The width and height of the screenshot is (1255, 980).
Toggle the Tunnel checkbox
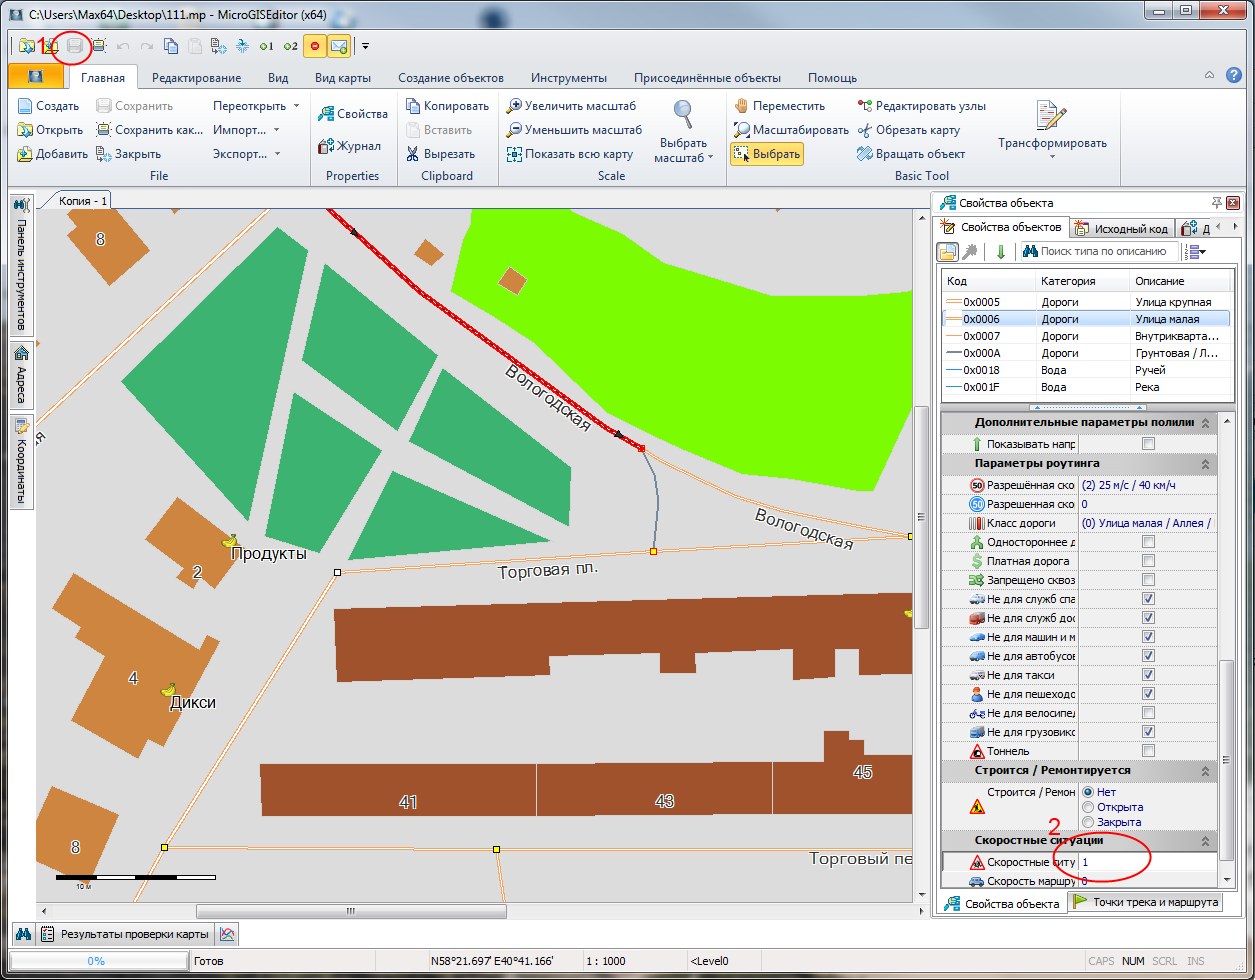point(1148,751)
